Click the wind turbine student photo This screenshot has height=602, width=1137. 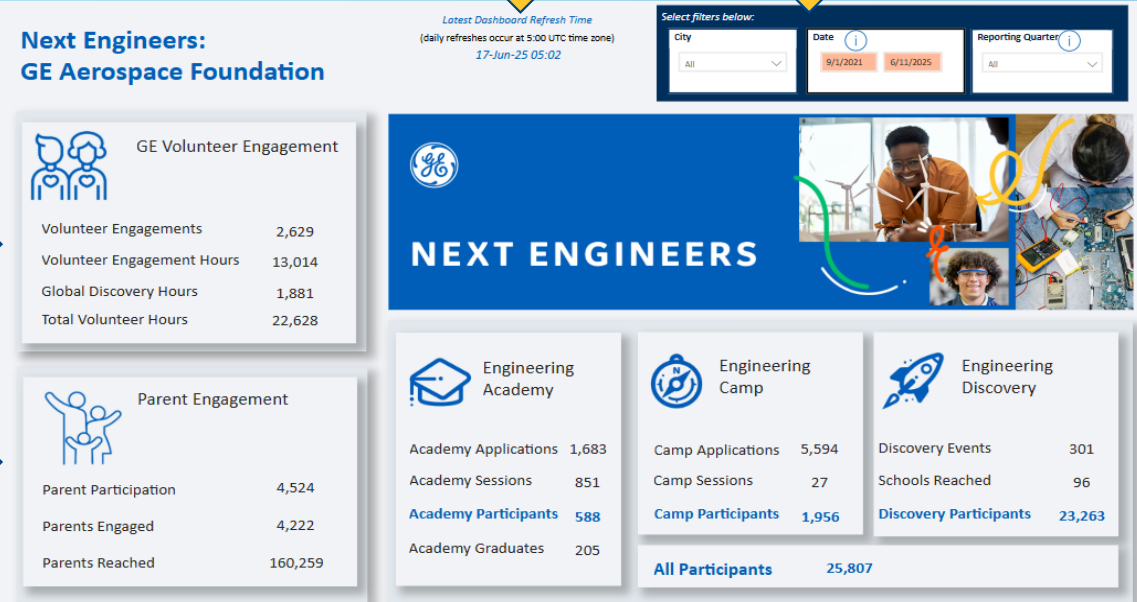point(905,178)
